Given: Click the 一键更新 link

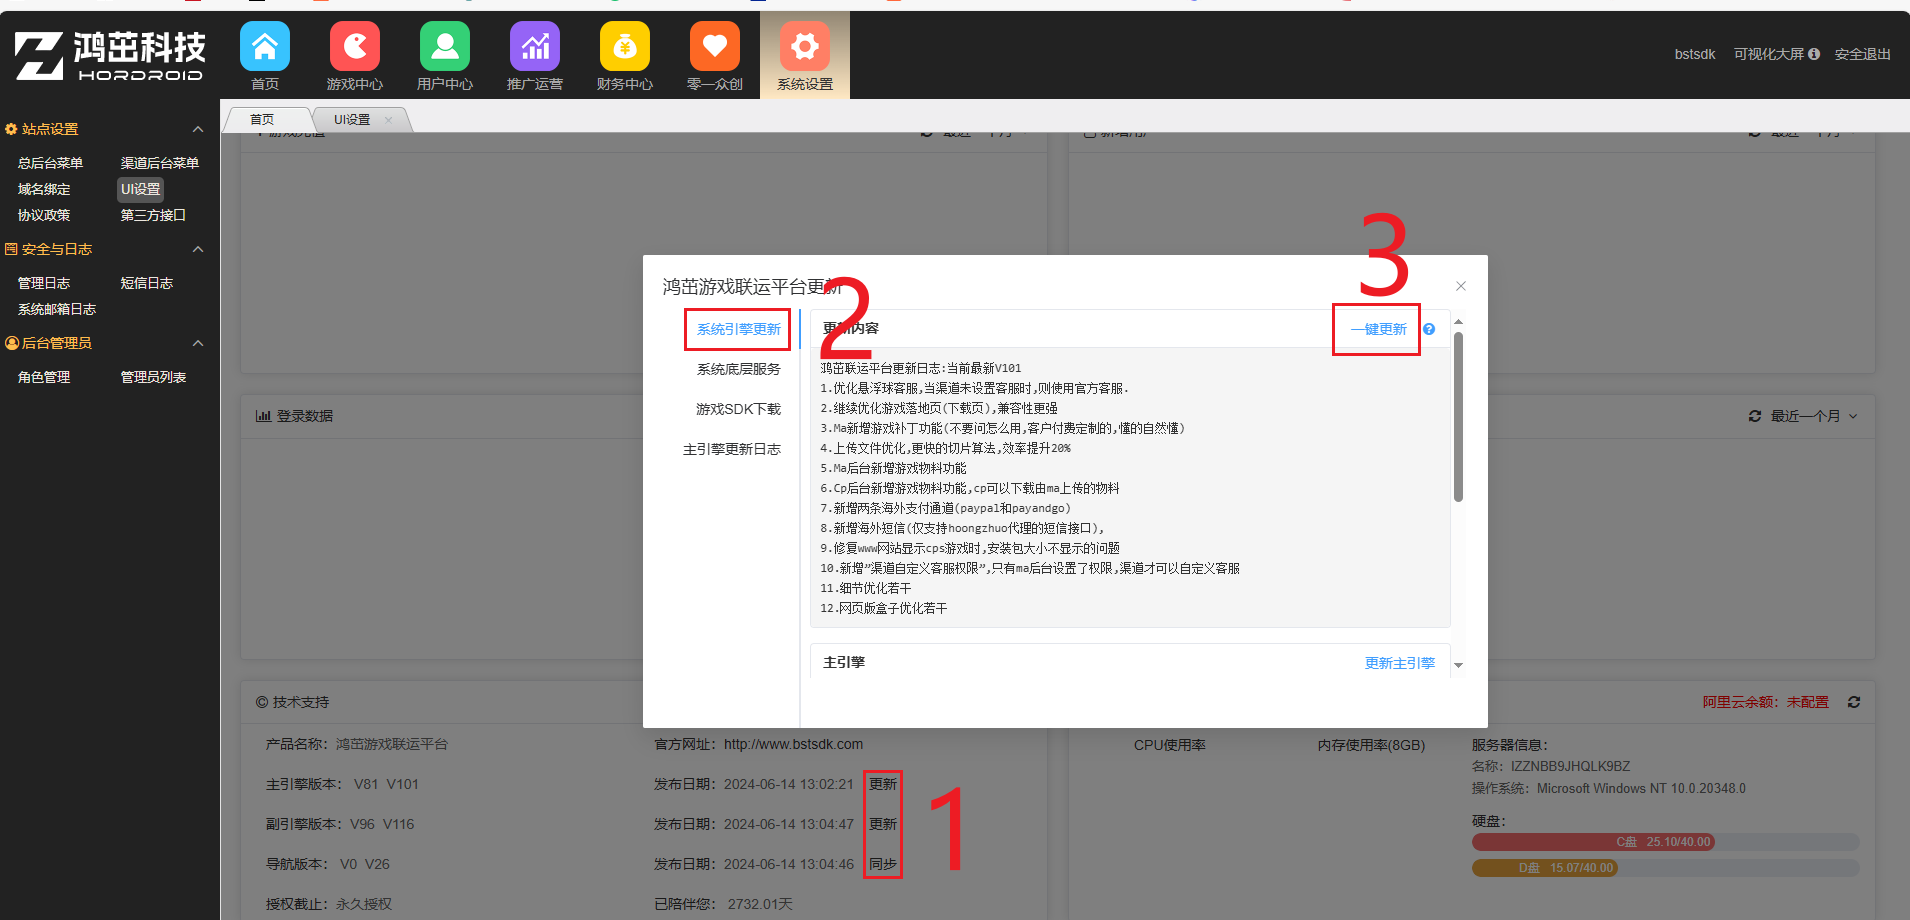Looking at the screenshot, I should [1378, 329].
